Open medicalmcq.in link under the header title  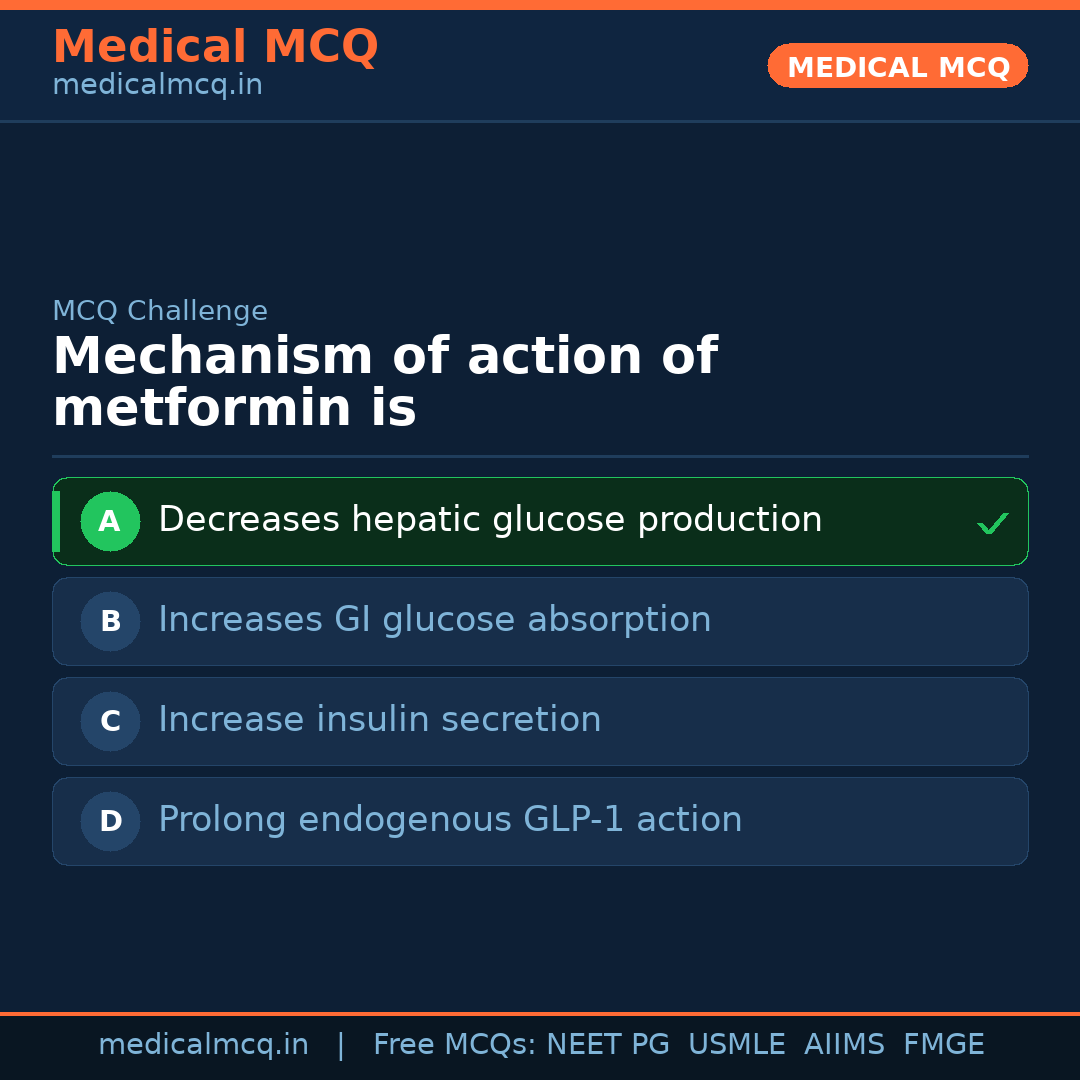[x=157, y=86]
